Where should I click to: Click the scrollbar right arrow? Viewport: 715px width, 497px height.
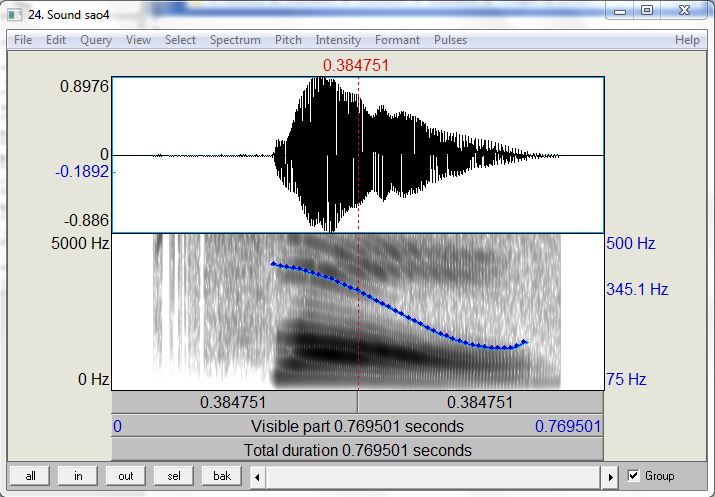coord(610,477)
